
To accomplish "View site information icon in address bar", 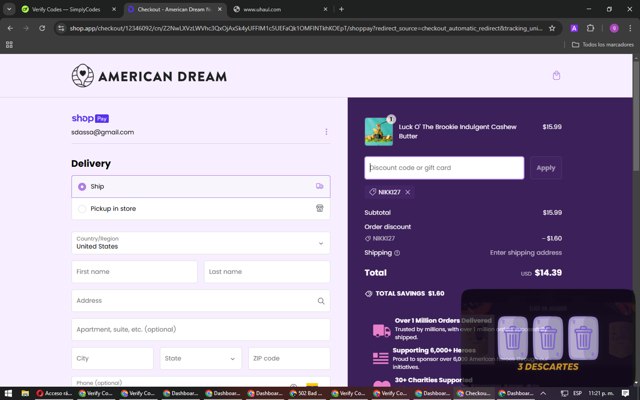I will [61, 28].
